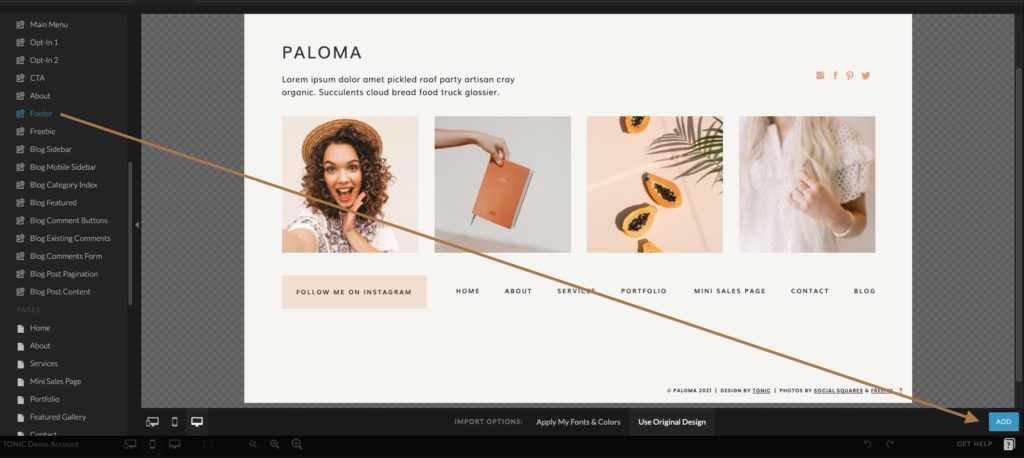Click the undo arrow icon
Image resolution: width=1024 pixels, height=458 pixels.
click(x=867, y=444)
